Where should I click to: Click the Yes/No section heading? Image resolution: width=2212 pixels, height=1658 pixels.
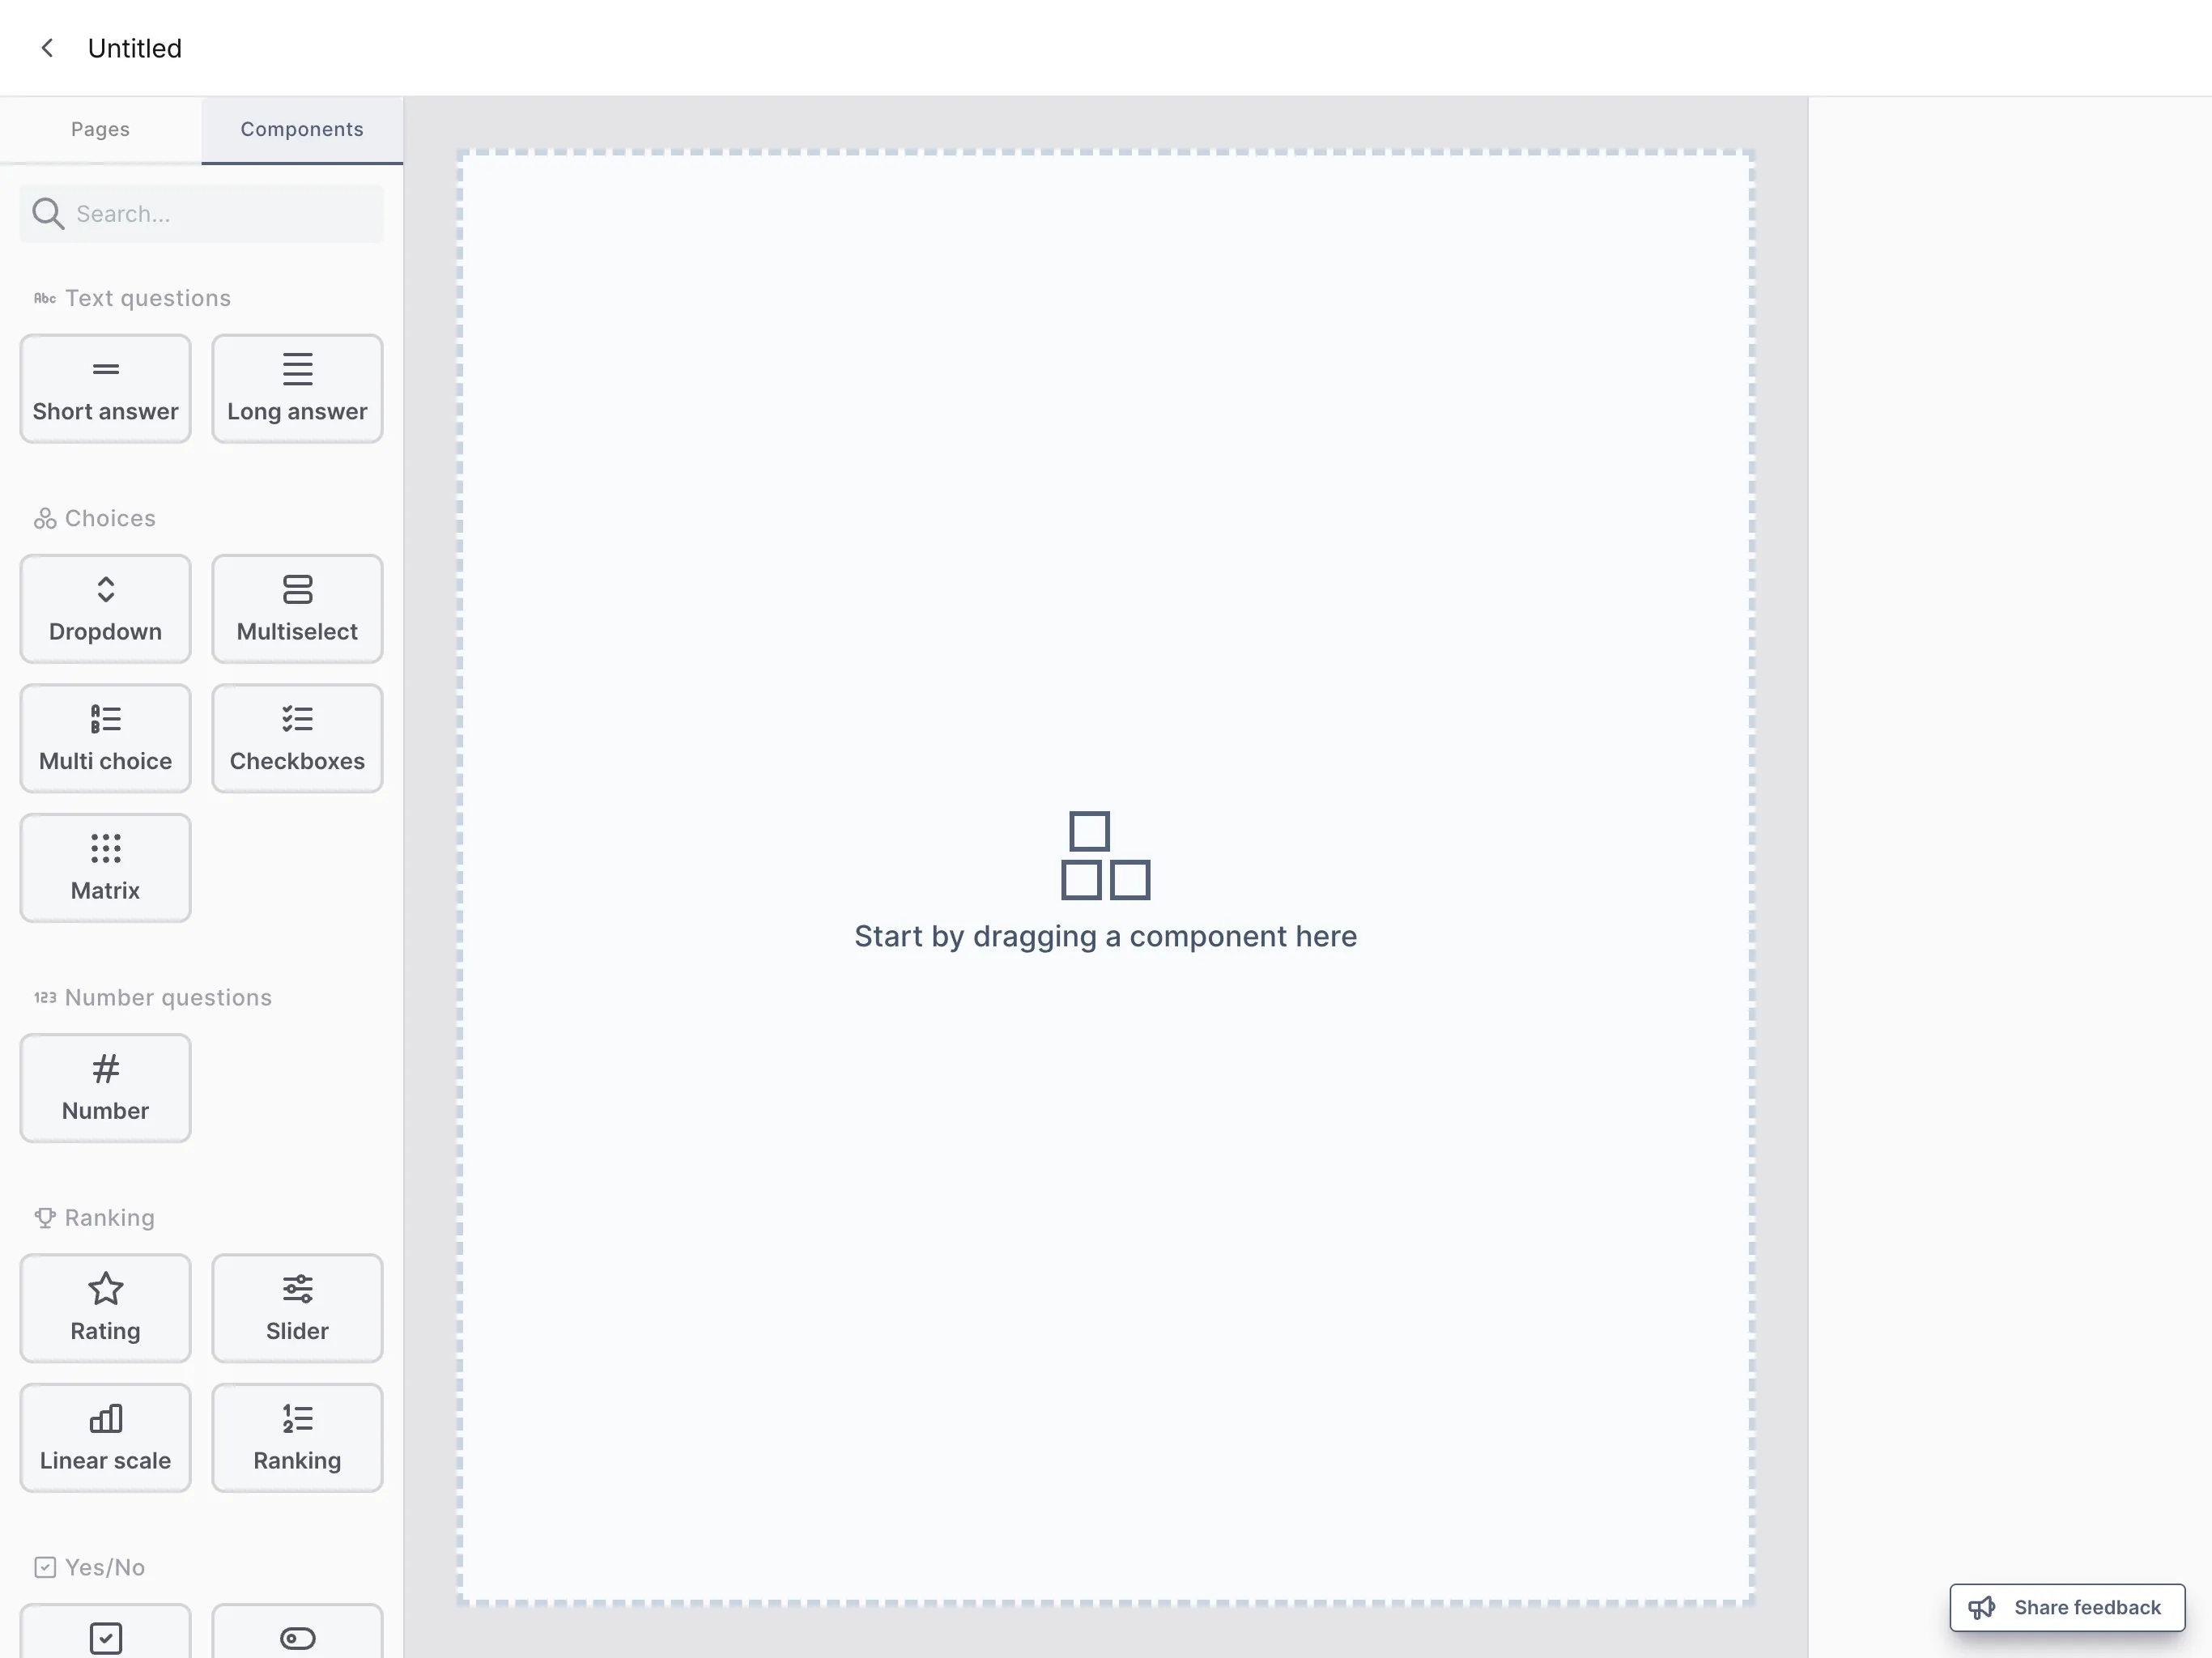(x=105, y=1567)
